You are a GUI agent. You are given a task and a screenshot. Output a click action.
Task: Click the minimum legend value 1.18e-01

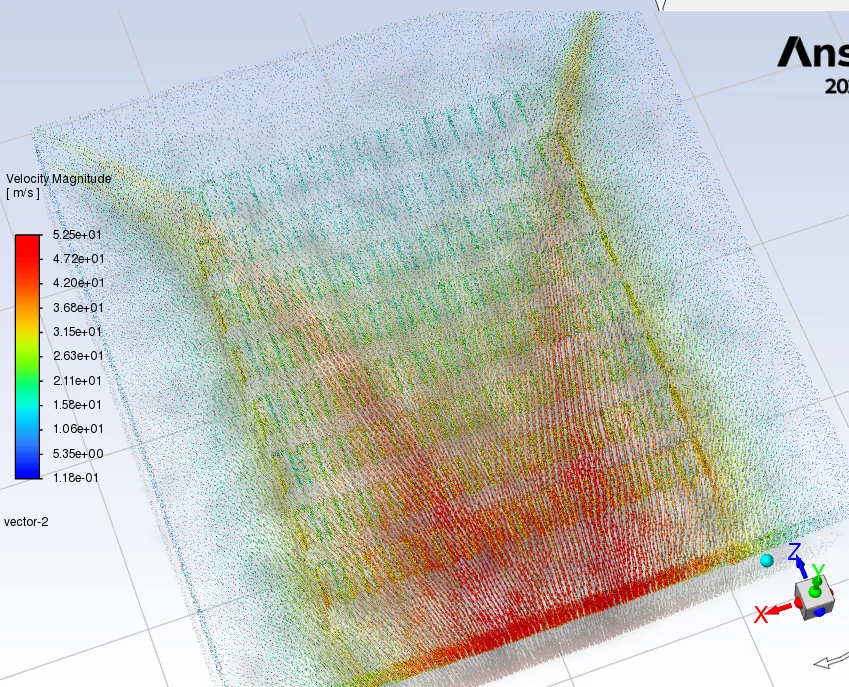(76, 477)
